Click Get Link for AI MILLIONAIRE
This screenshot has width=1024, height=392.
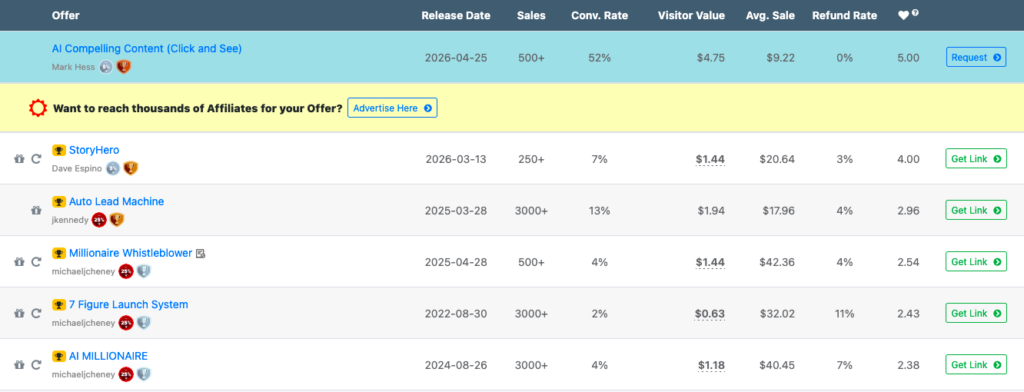click(x=976, y=365)
